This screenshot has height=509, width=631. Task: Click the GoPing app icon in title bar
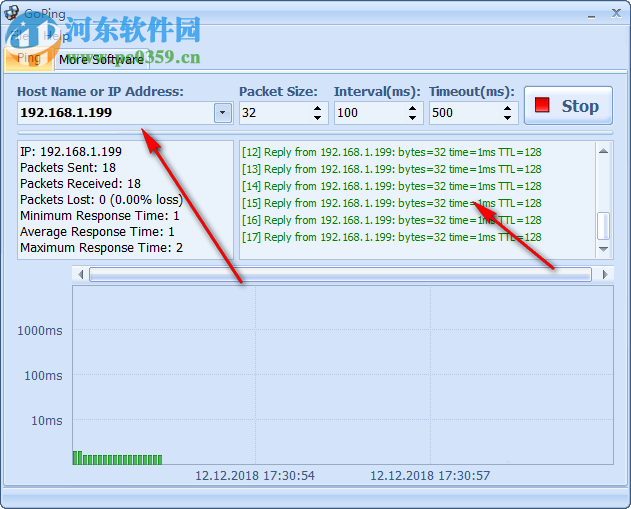(11, 12)
